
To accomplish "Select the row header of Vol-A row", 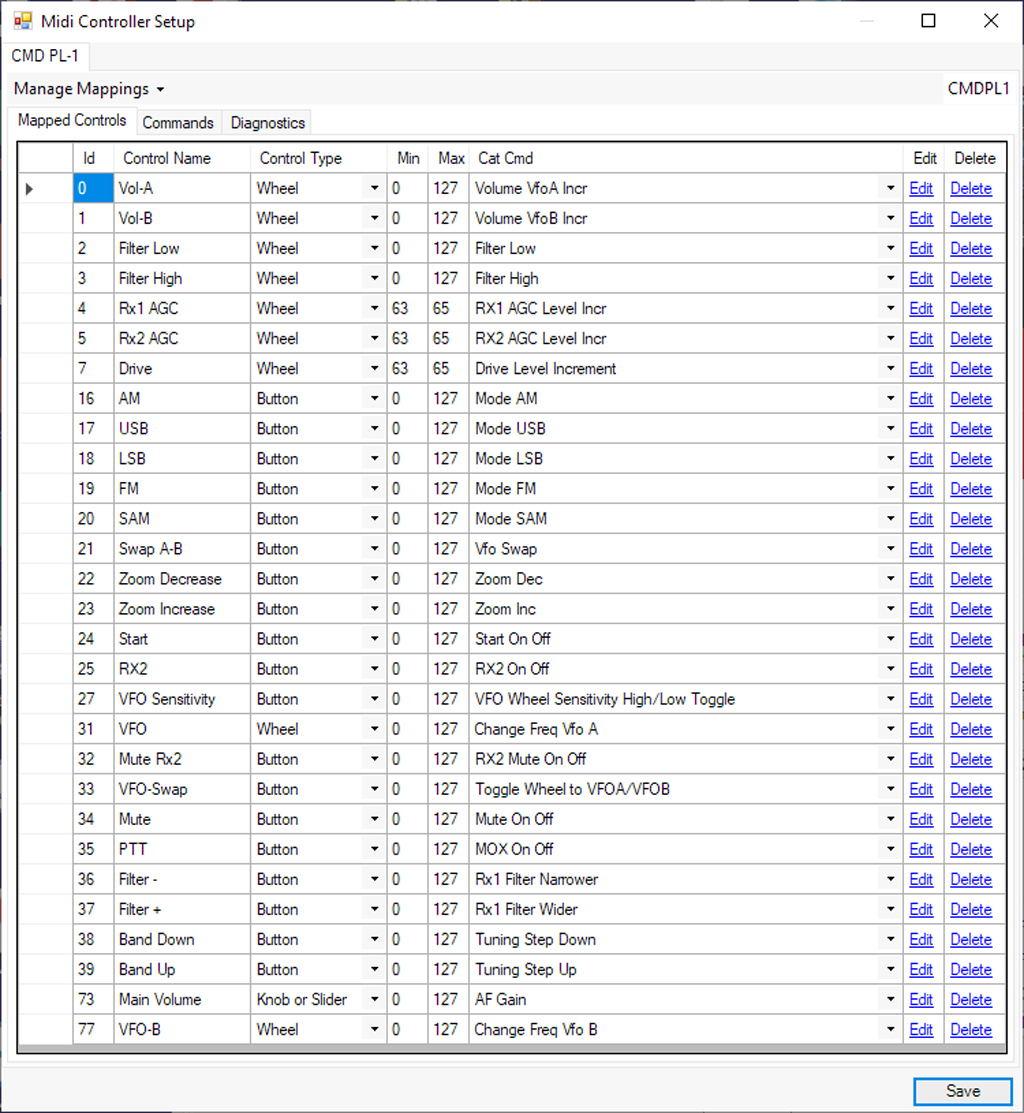I will [45, 189].
